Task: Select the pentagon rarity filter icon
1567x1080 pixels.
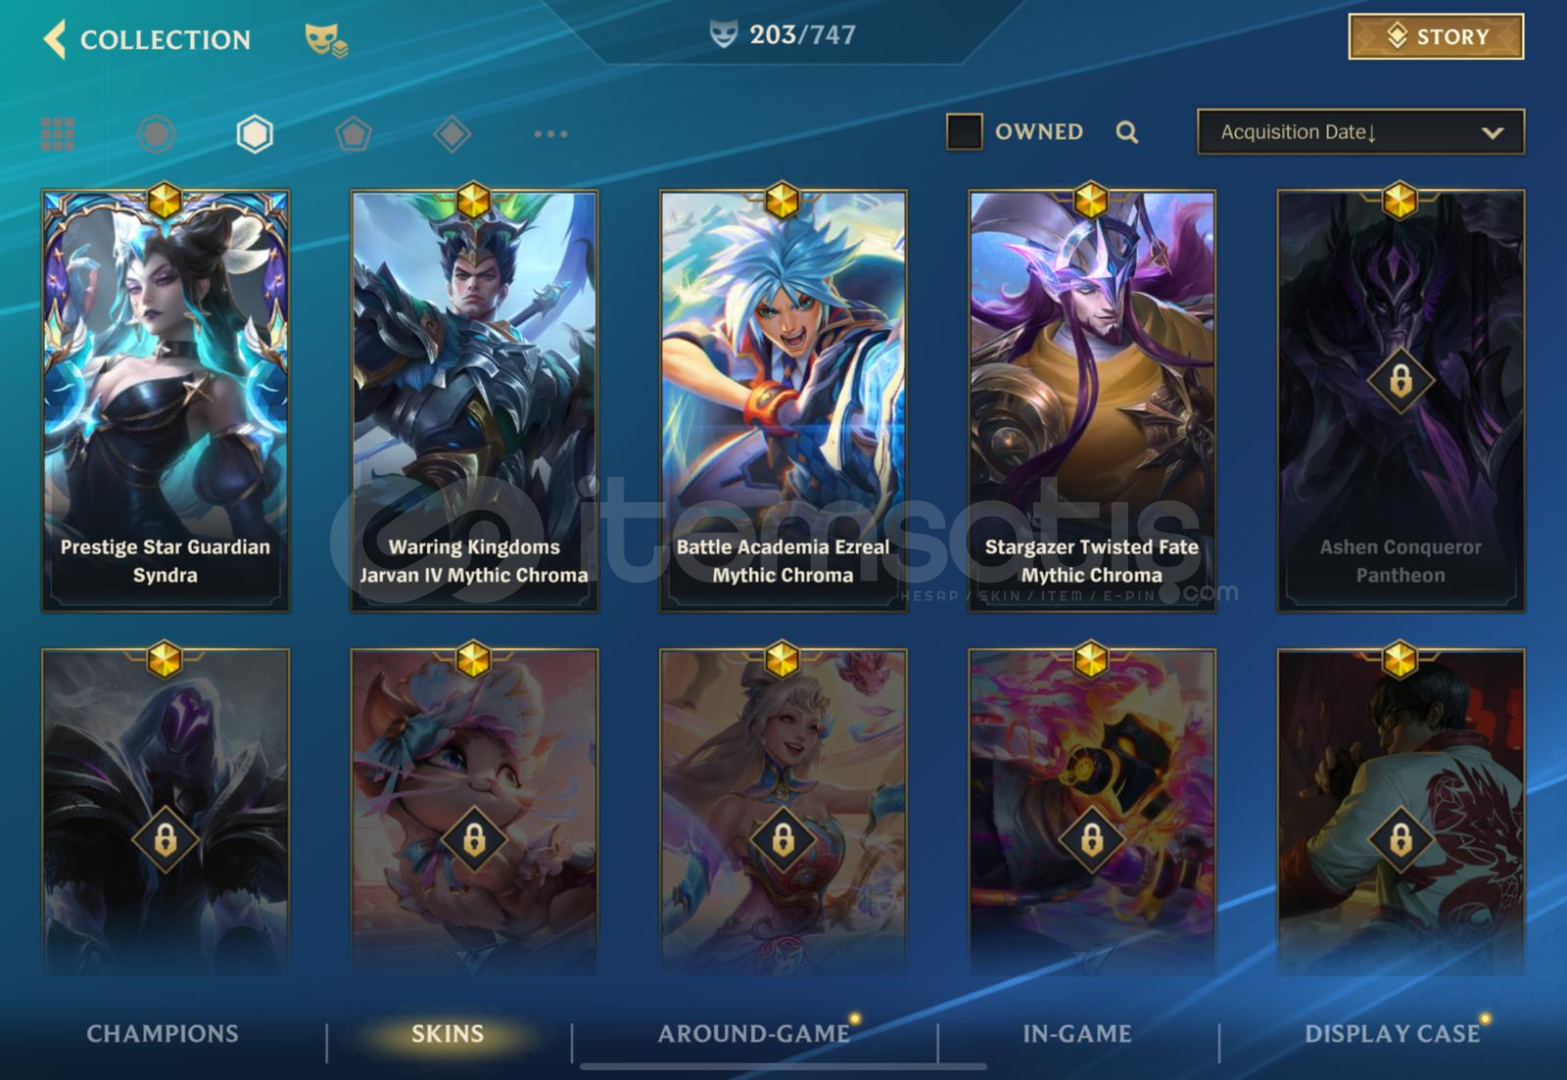Action: [353, 133]
